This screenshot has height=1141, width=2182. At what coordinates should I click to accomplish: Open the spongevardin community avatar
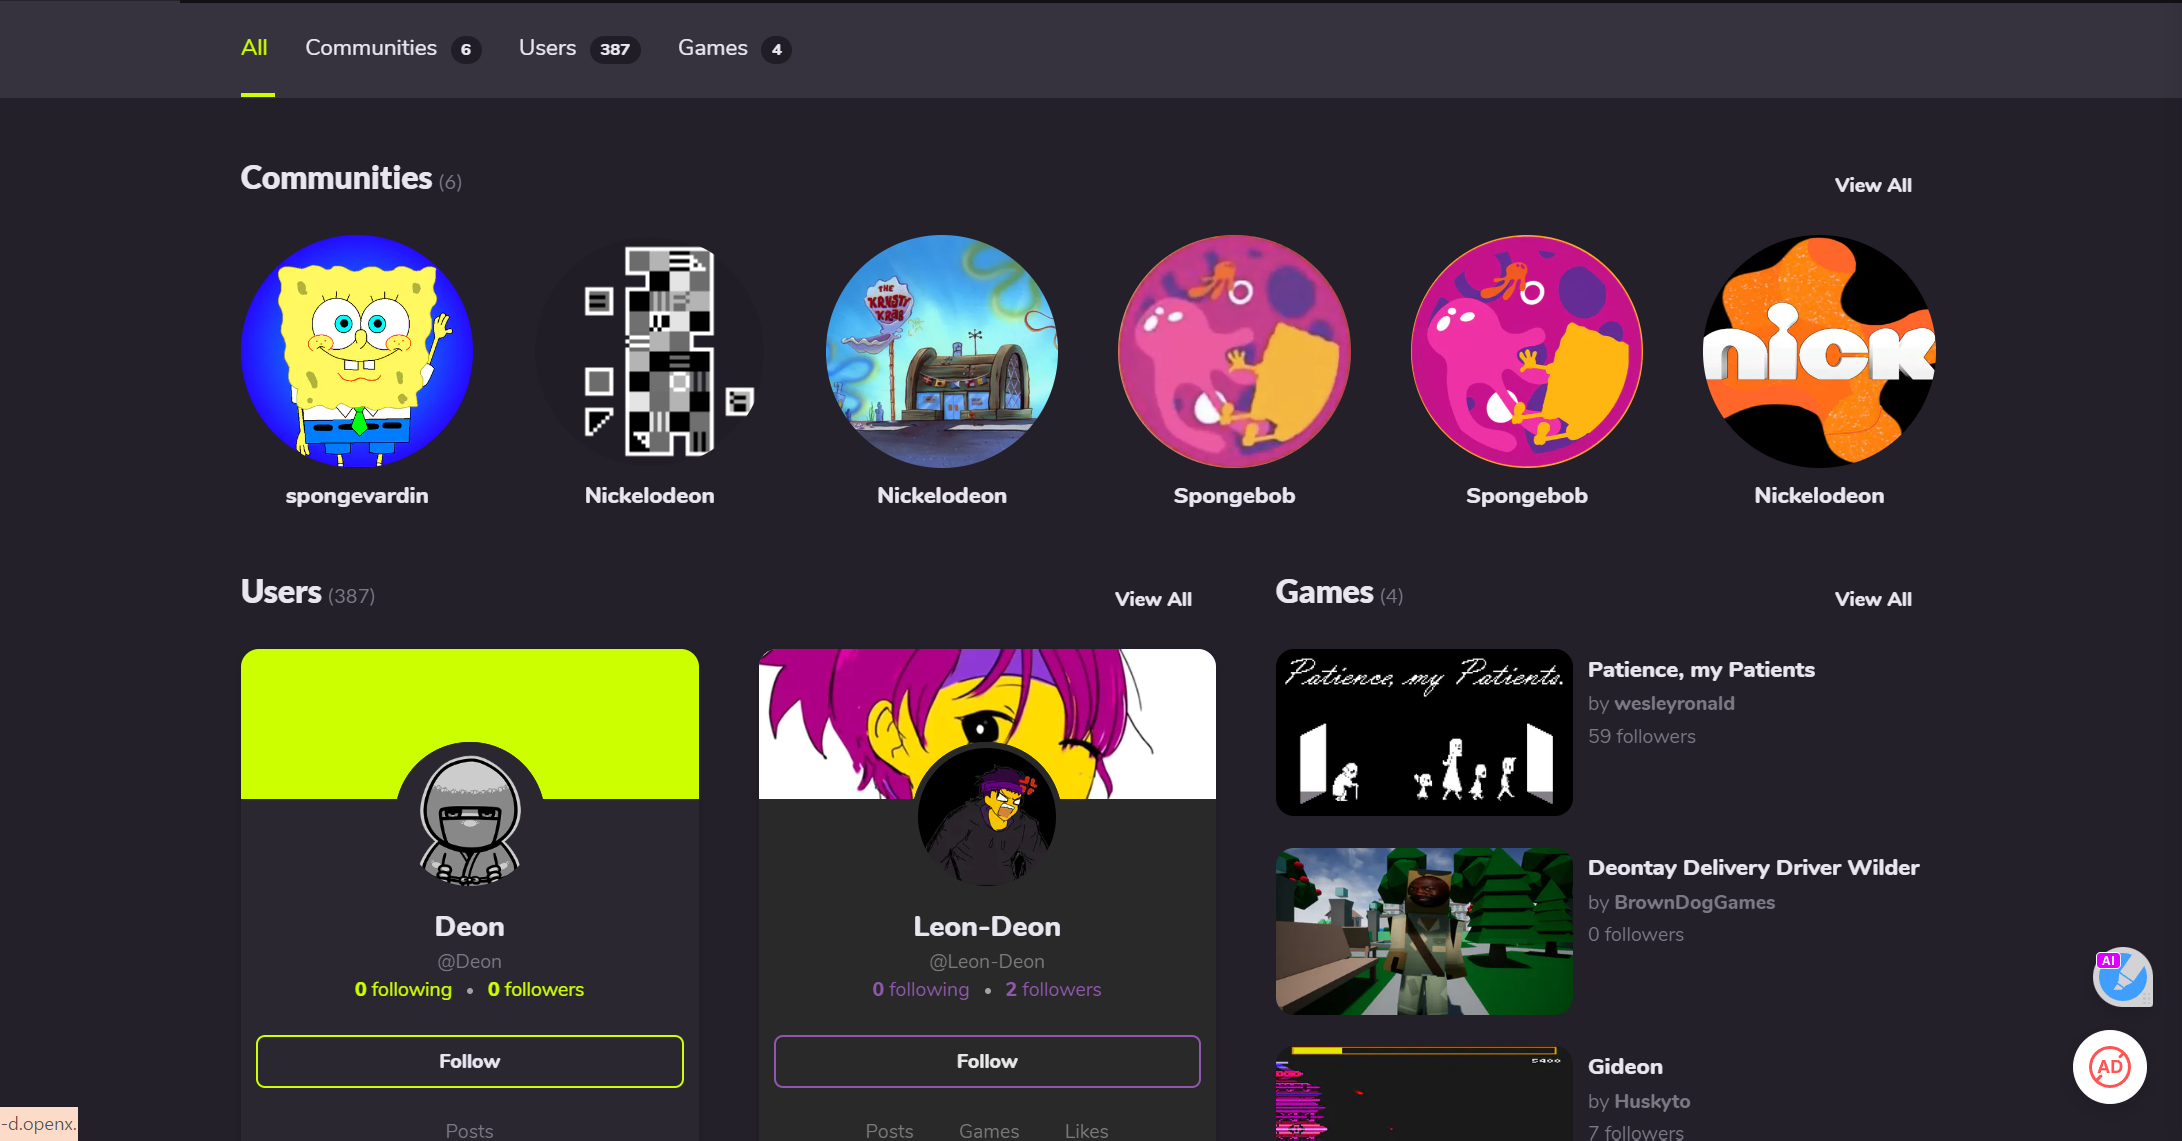pyautogui.click(x=357, y=351)
